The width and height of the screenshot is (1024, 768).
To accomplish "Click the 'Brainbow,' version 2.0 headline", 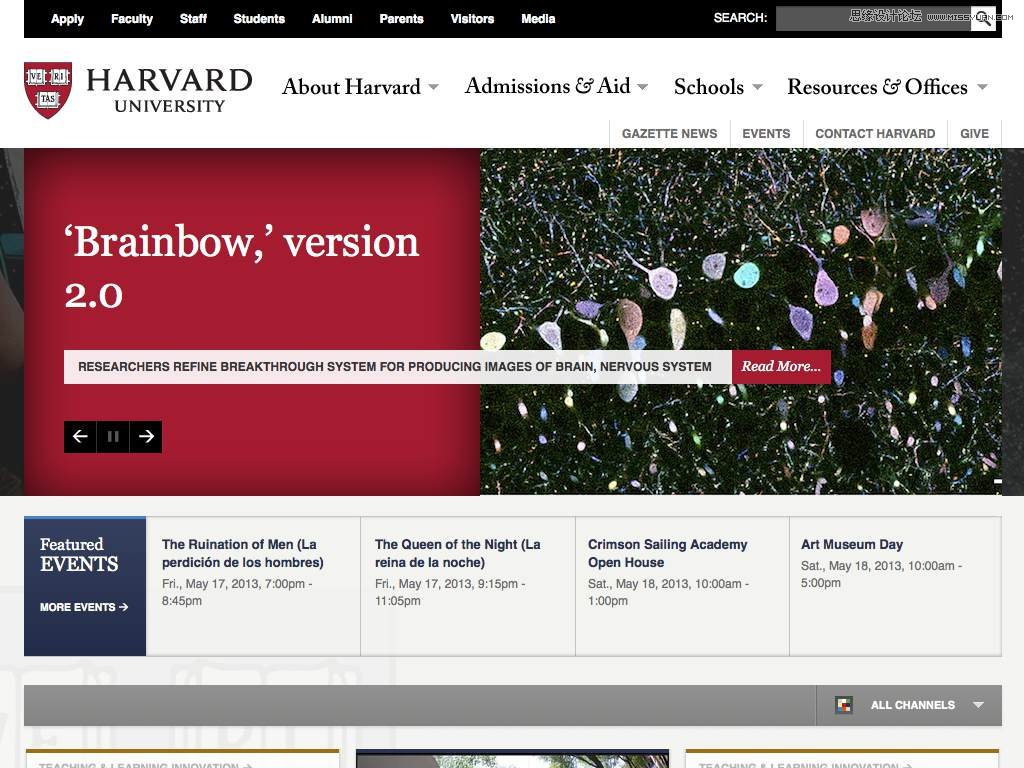I will coord(242,268).
